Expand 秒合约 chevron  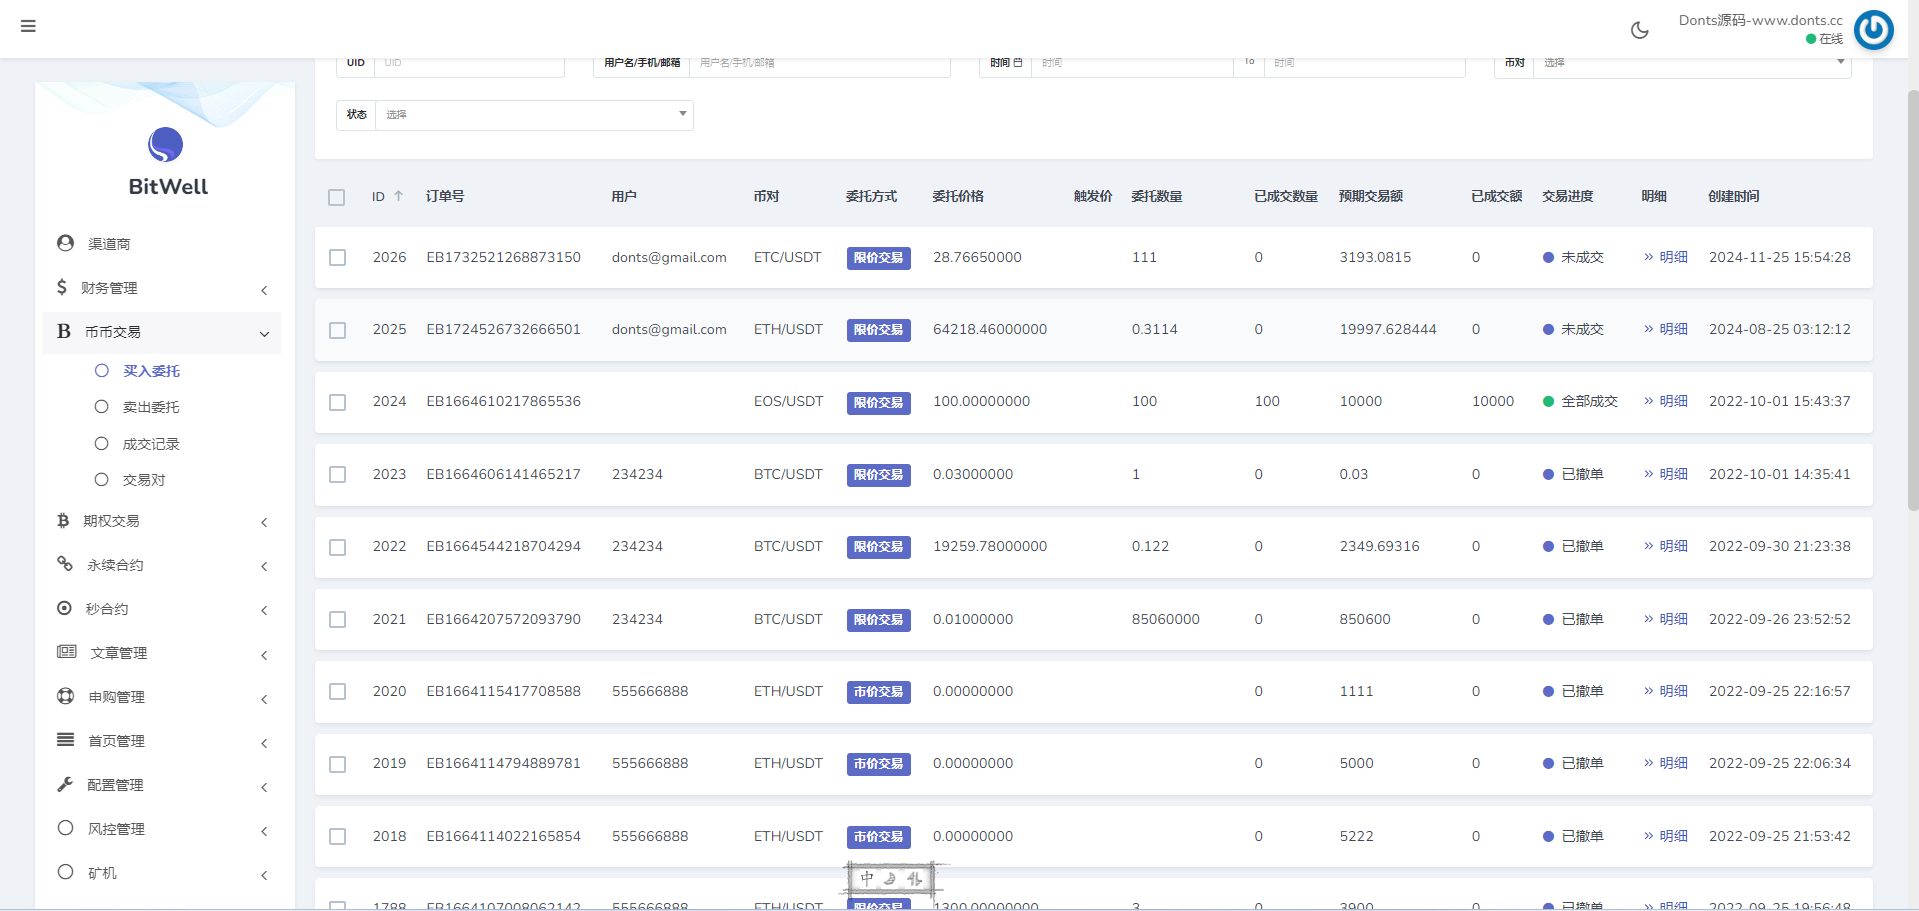[264, 610]
